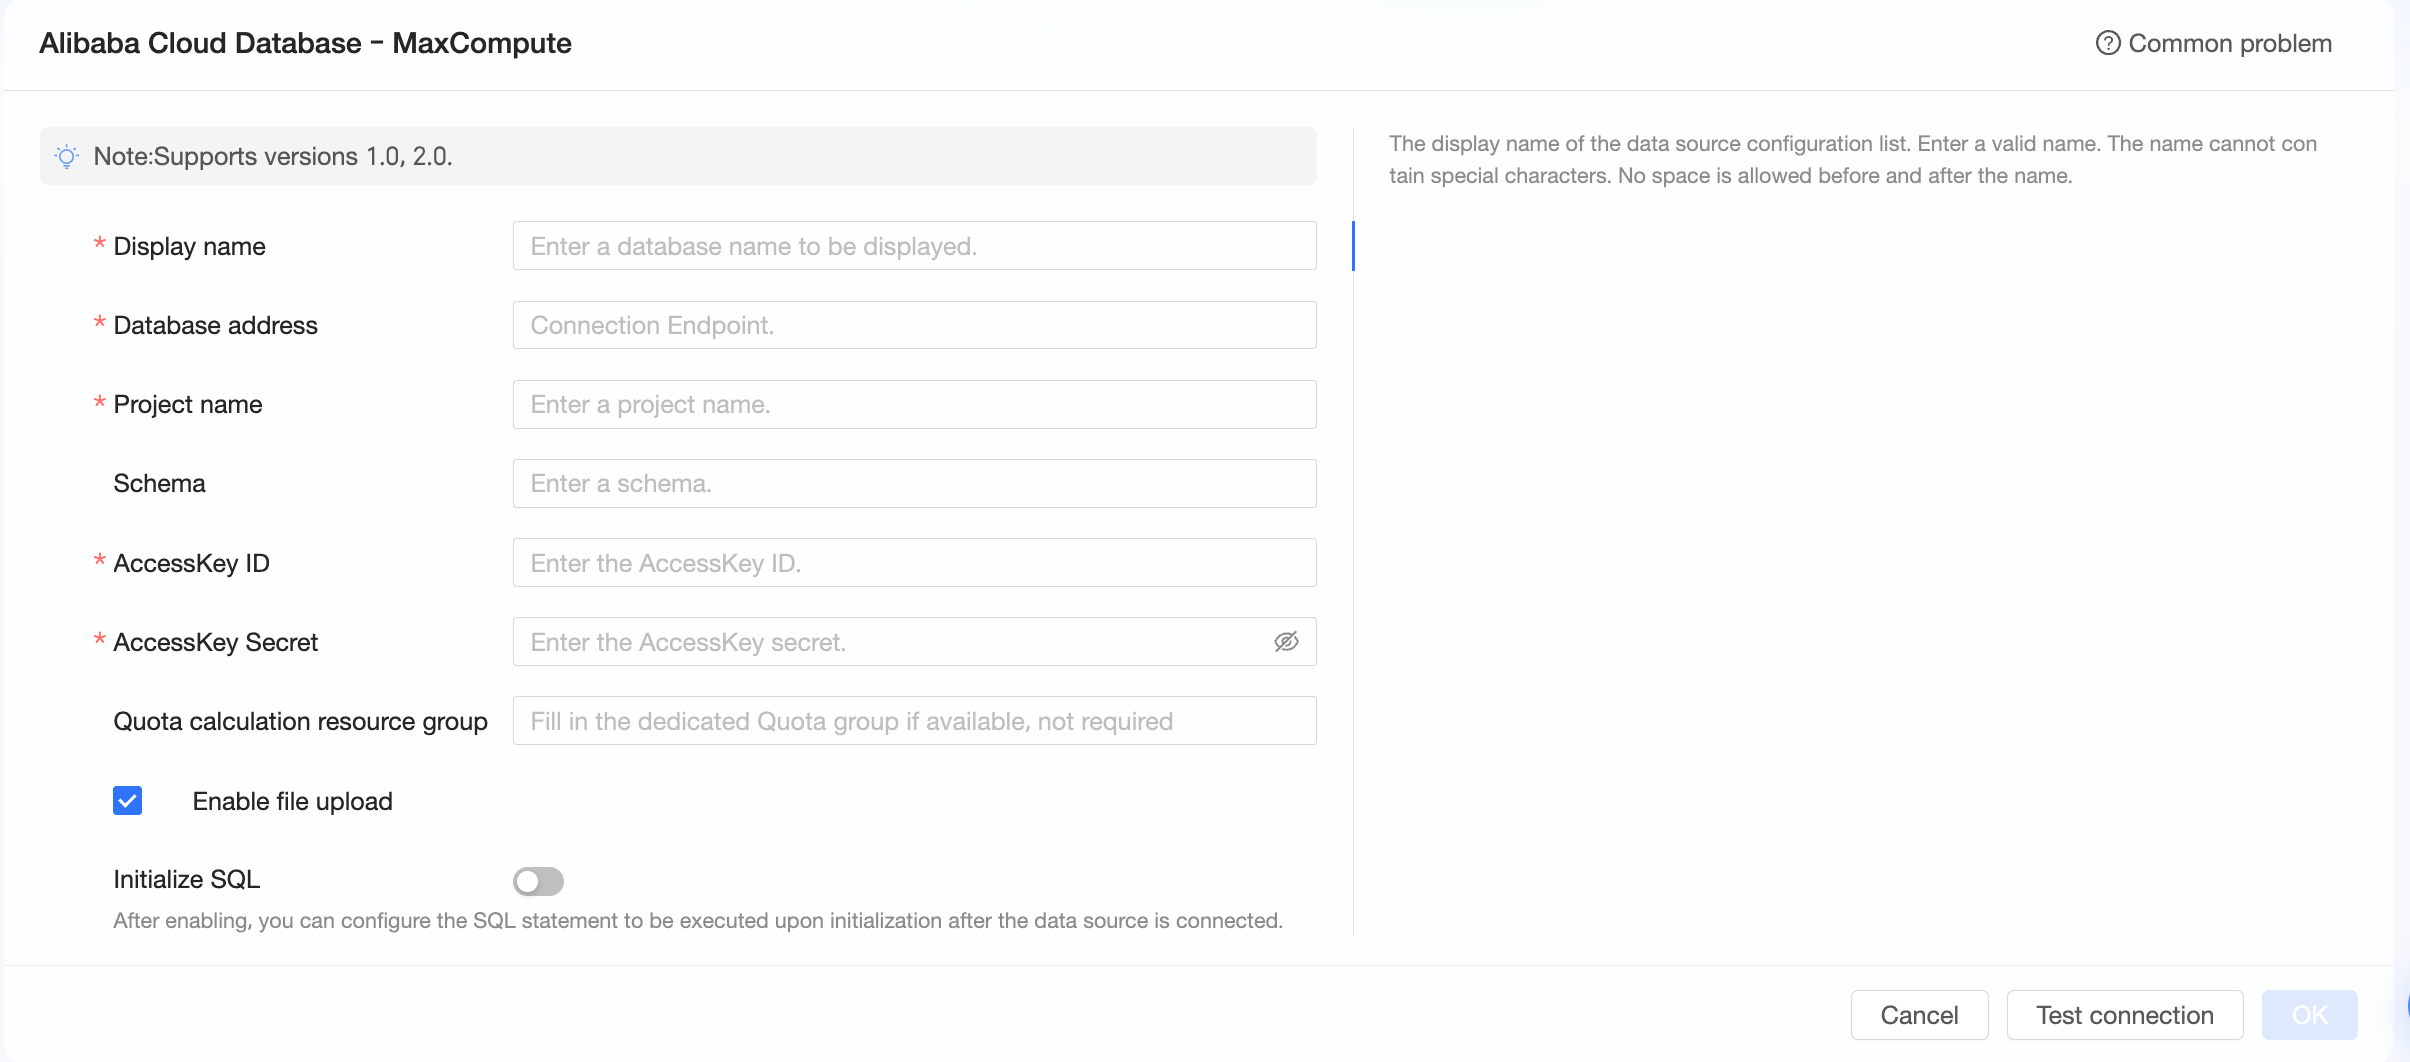
Task: Click into the Schema input field
Action: tap(914, 483)
